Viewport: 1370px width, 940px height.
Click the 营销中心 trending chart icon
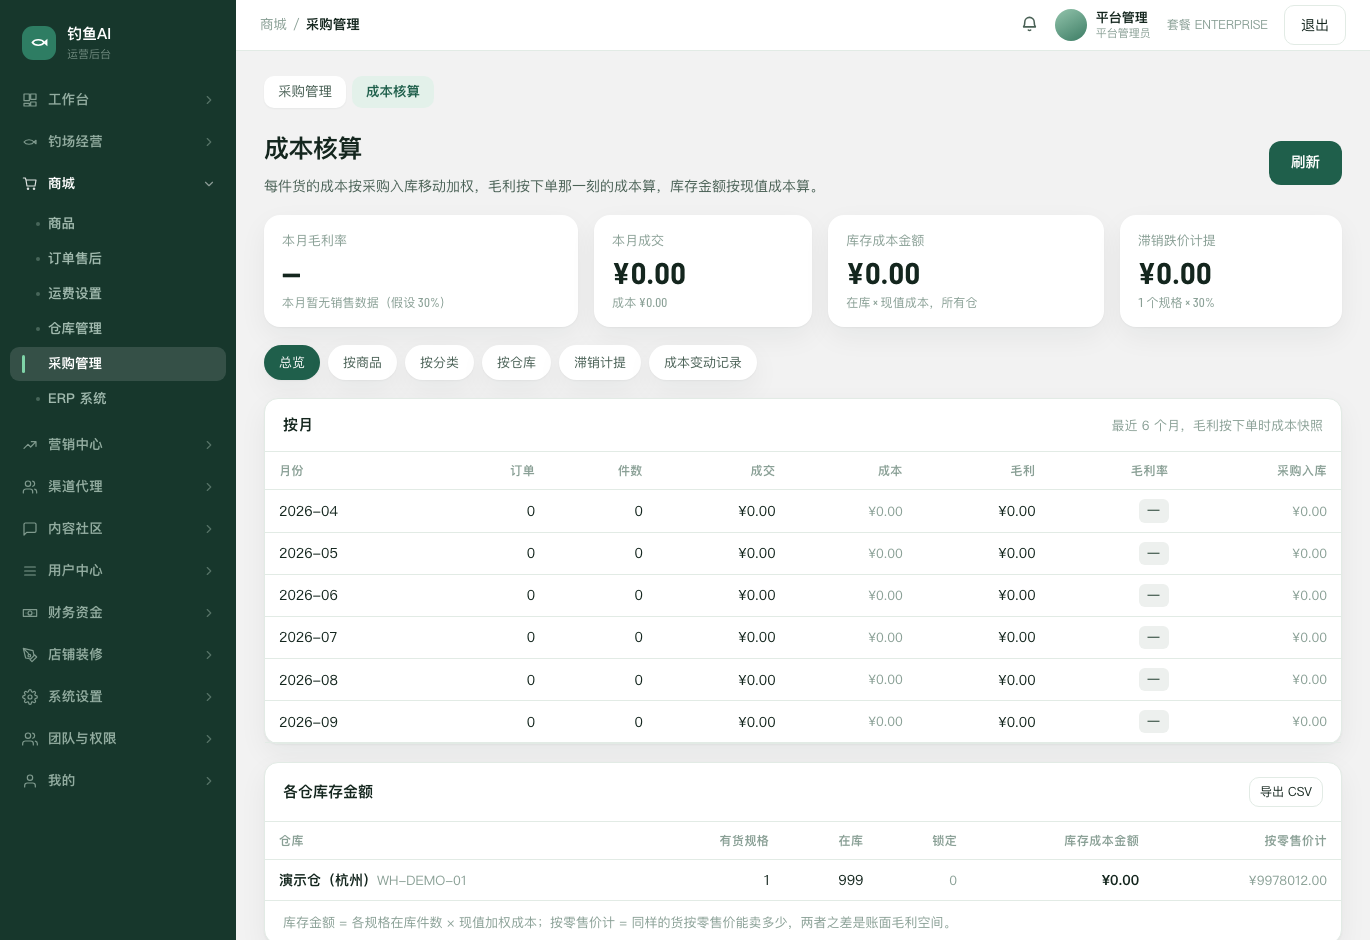30,445
